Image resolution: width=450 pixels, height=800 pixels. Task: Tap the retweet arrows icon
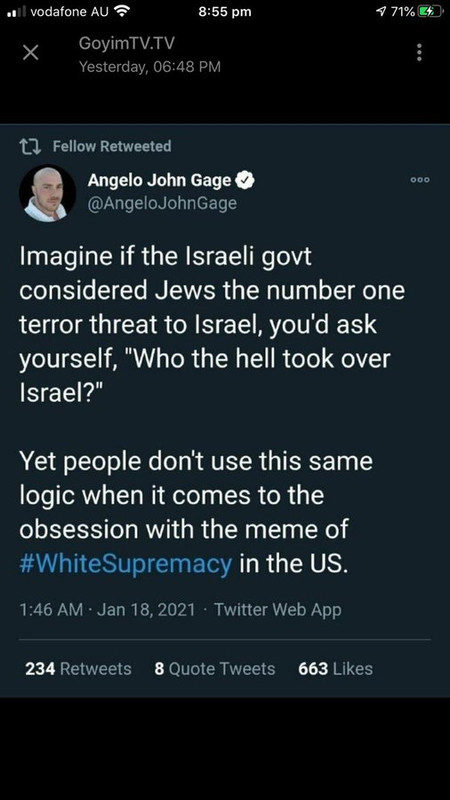(29, 147)
